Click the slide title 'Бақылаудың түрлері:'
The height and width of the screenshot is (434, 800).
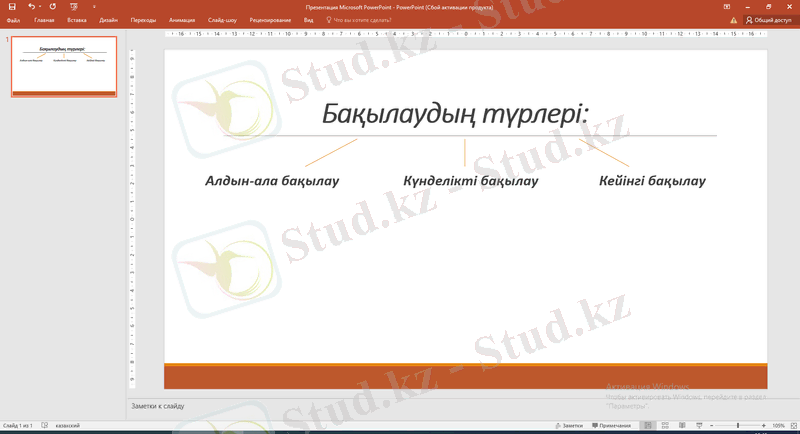point(455,114)
